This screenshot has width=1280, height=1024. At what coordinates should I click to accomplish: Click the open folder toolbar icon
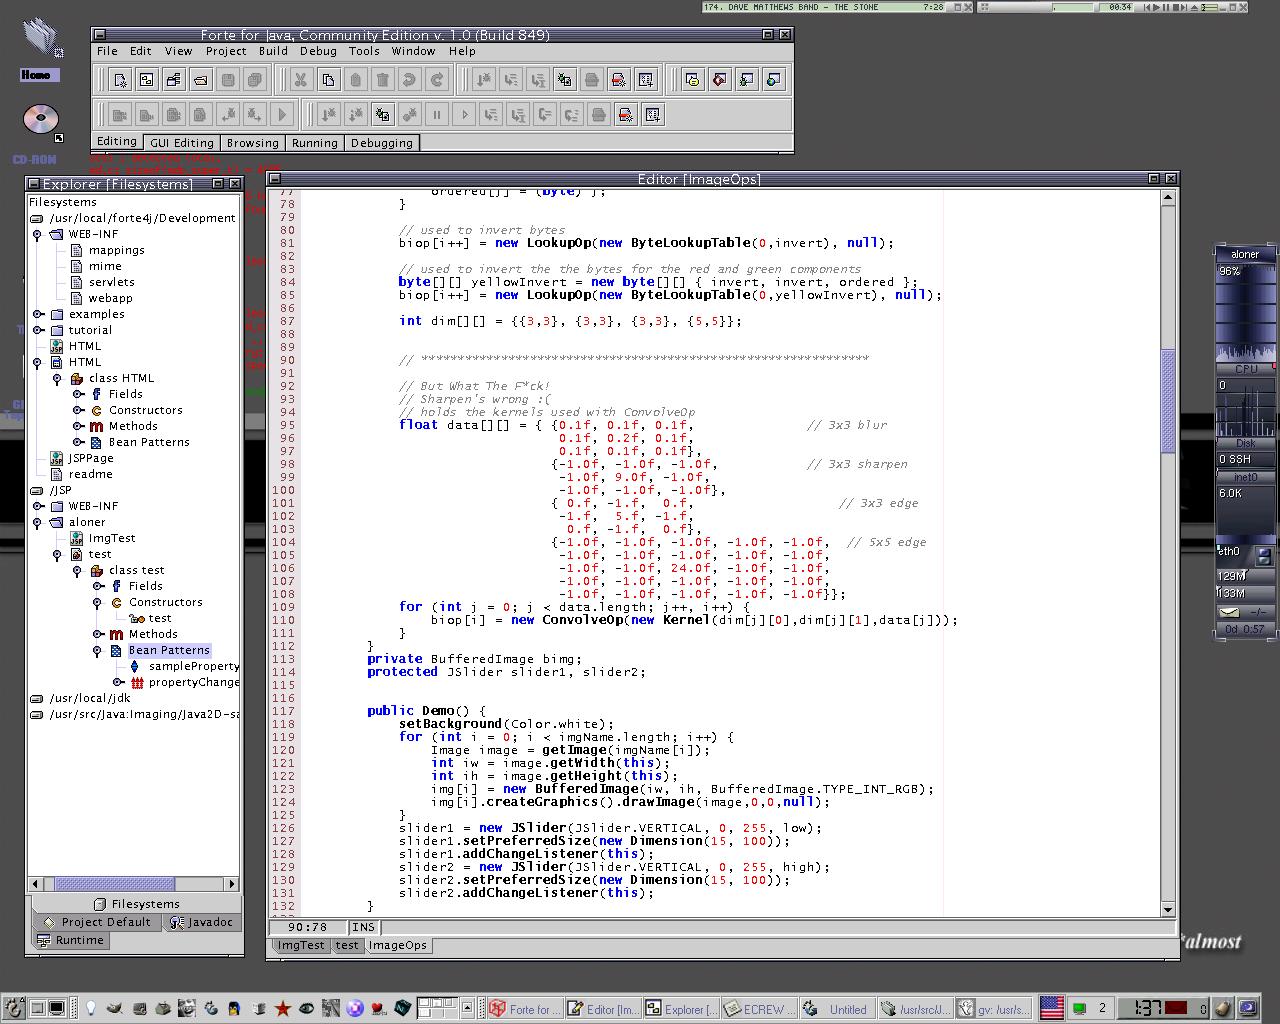(x=200, y=80)
